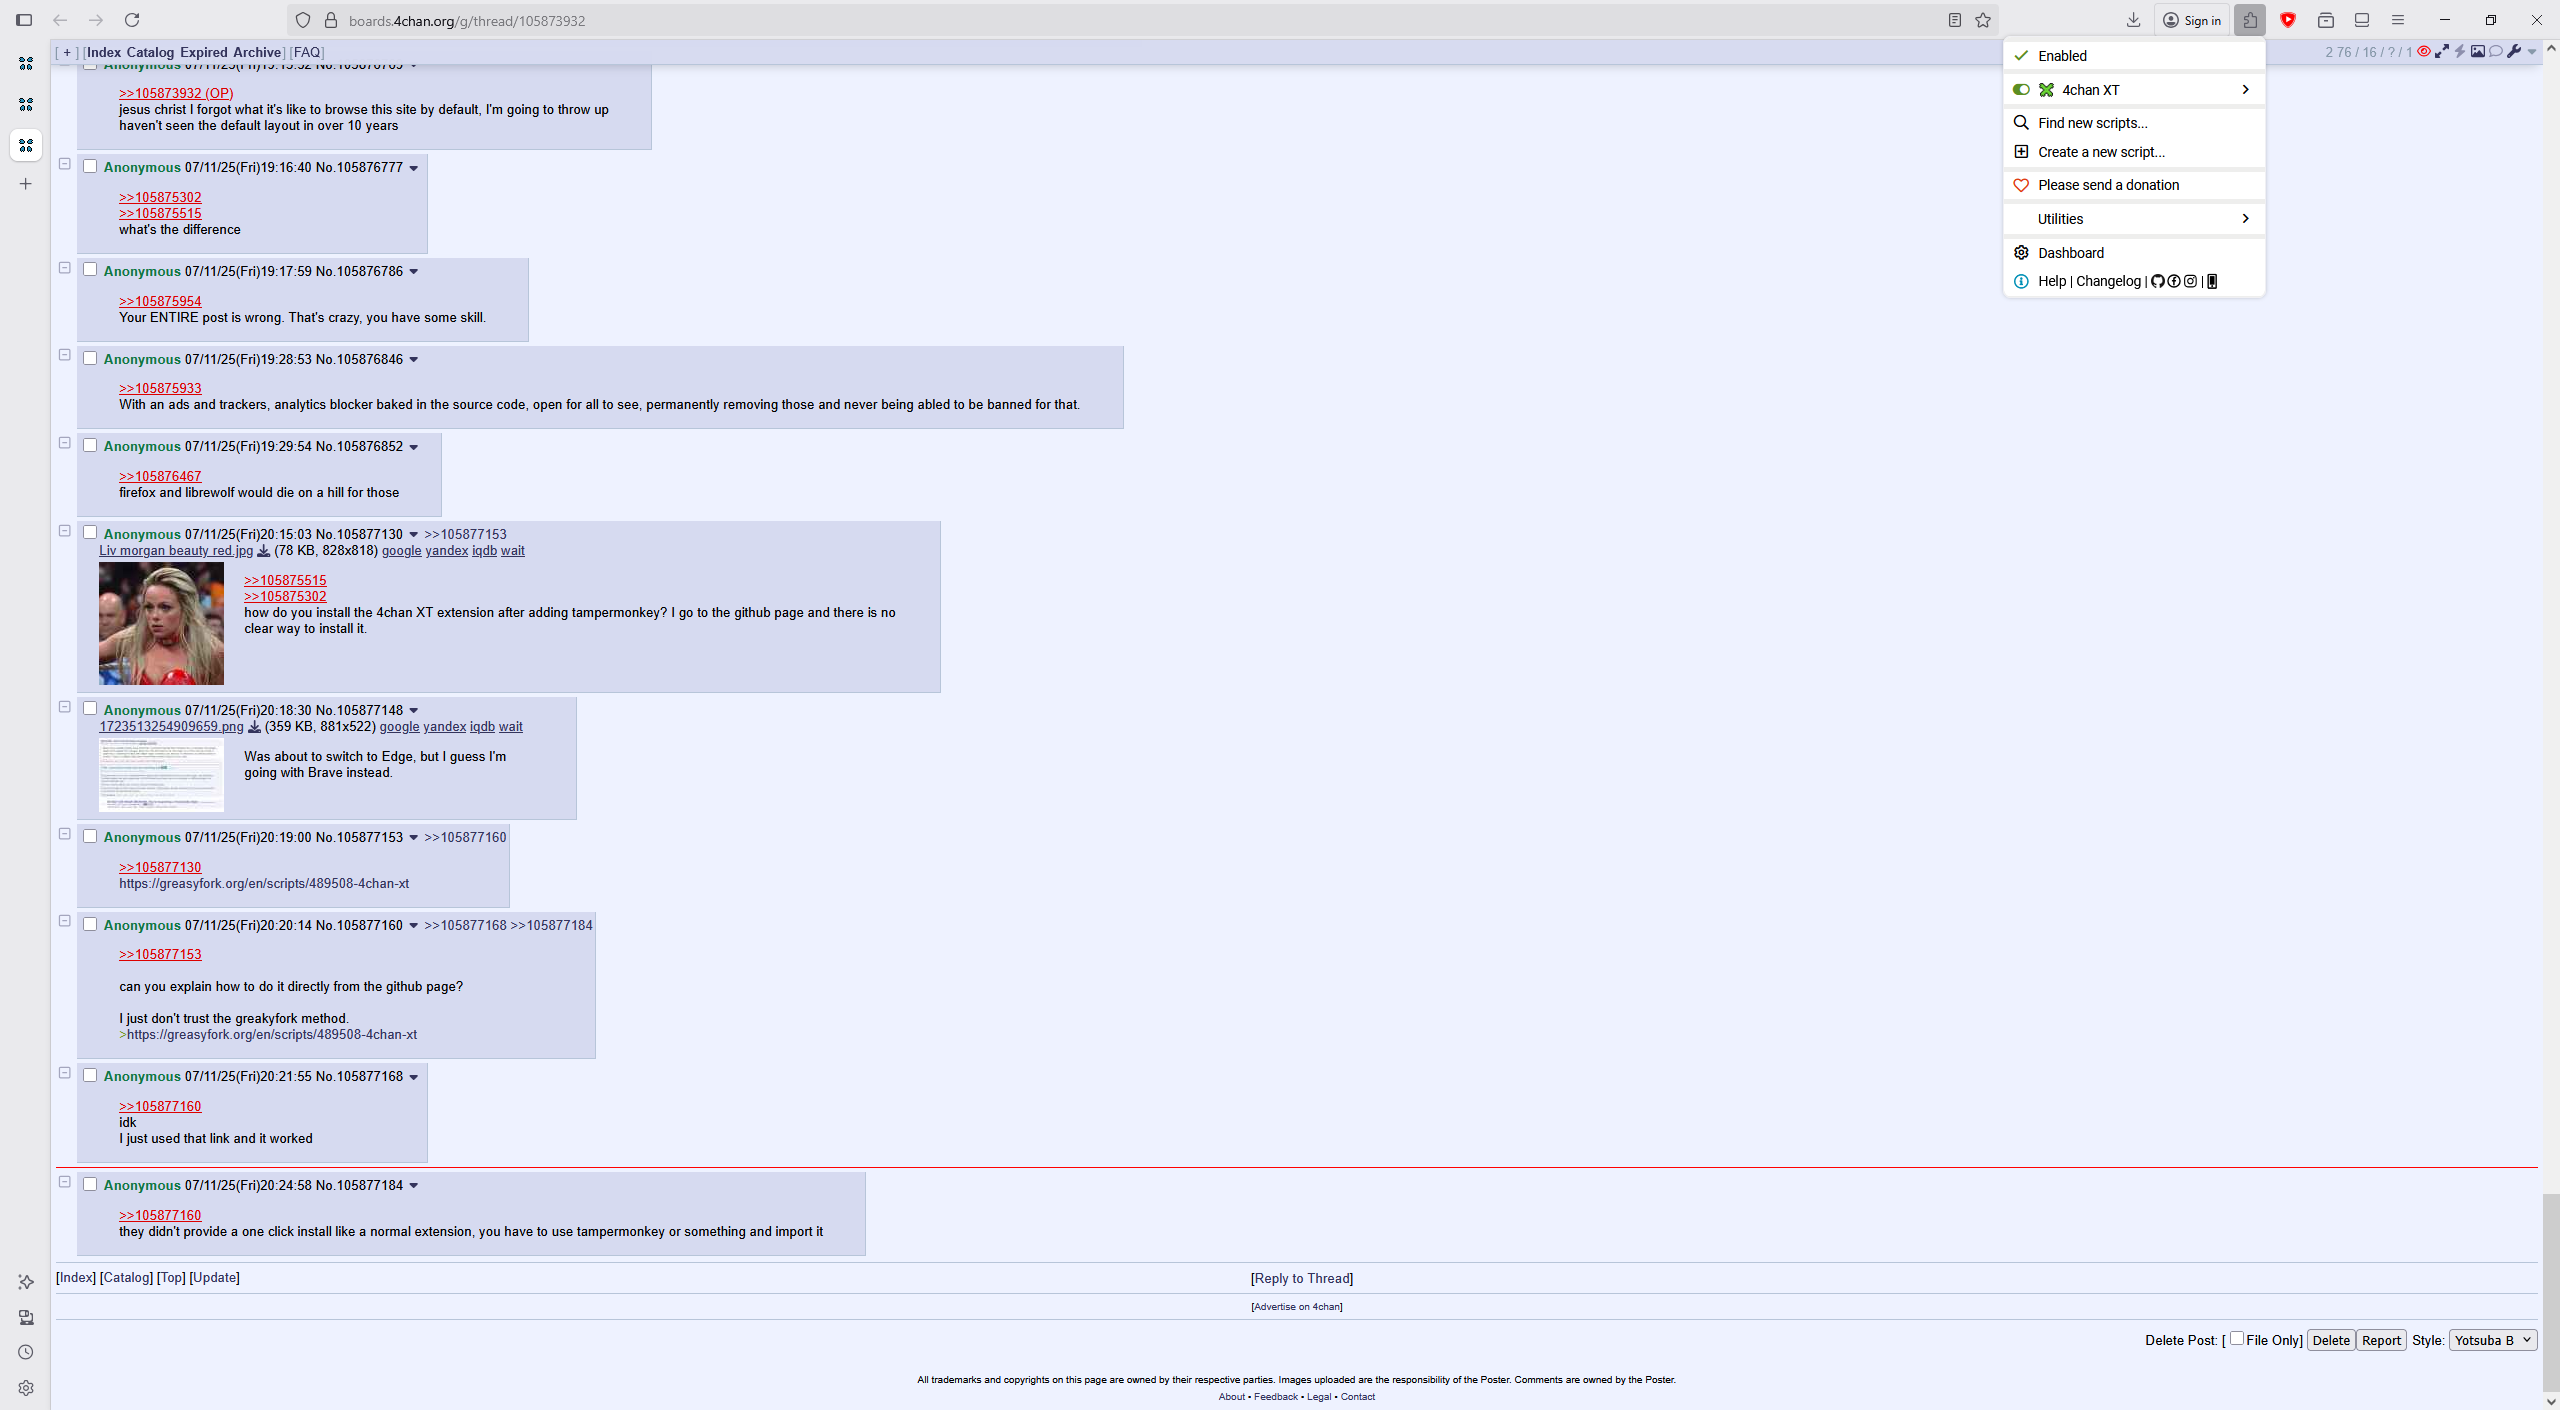
Task: Open the 1723513254909659.png screenshot thumbnail
Action: 161,774
